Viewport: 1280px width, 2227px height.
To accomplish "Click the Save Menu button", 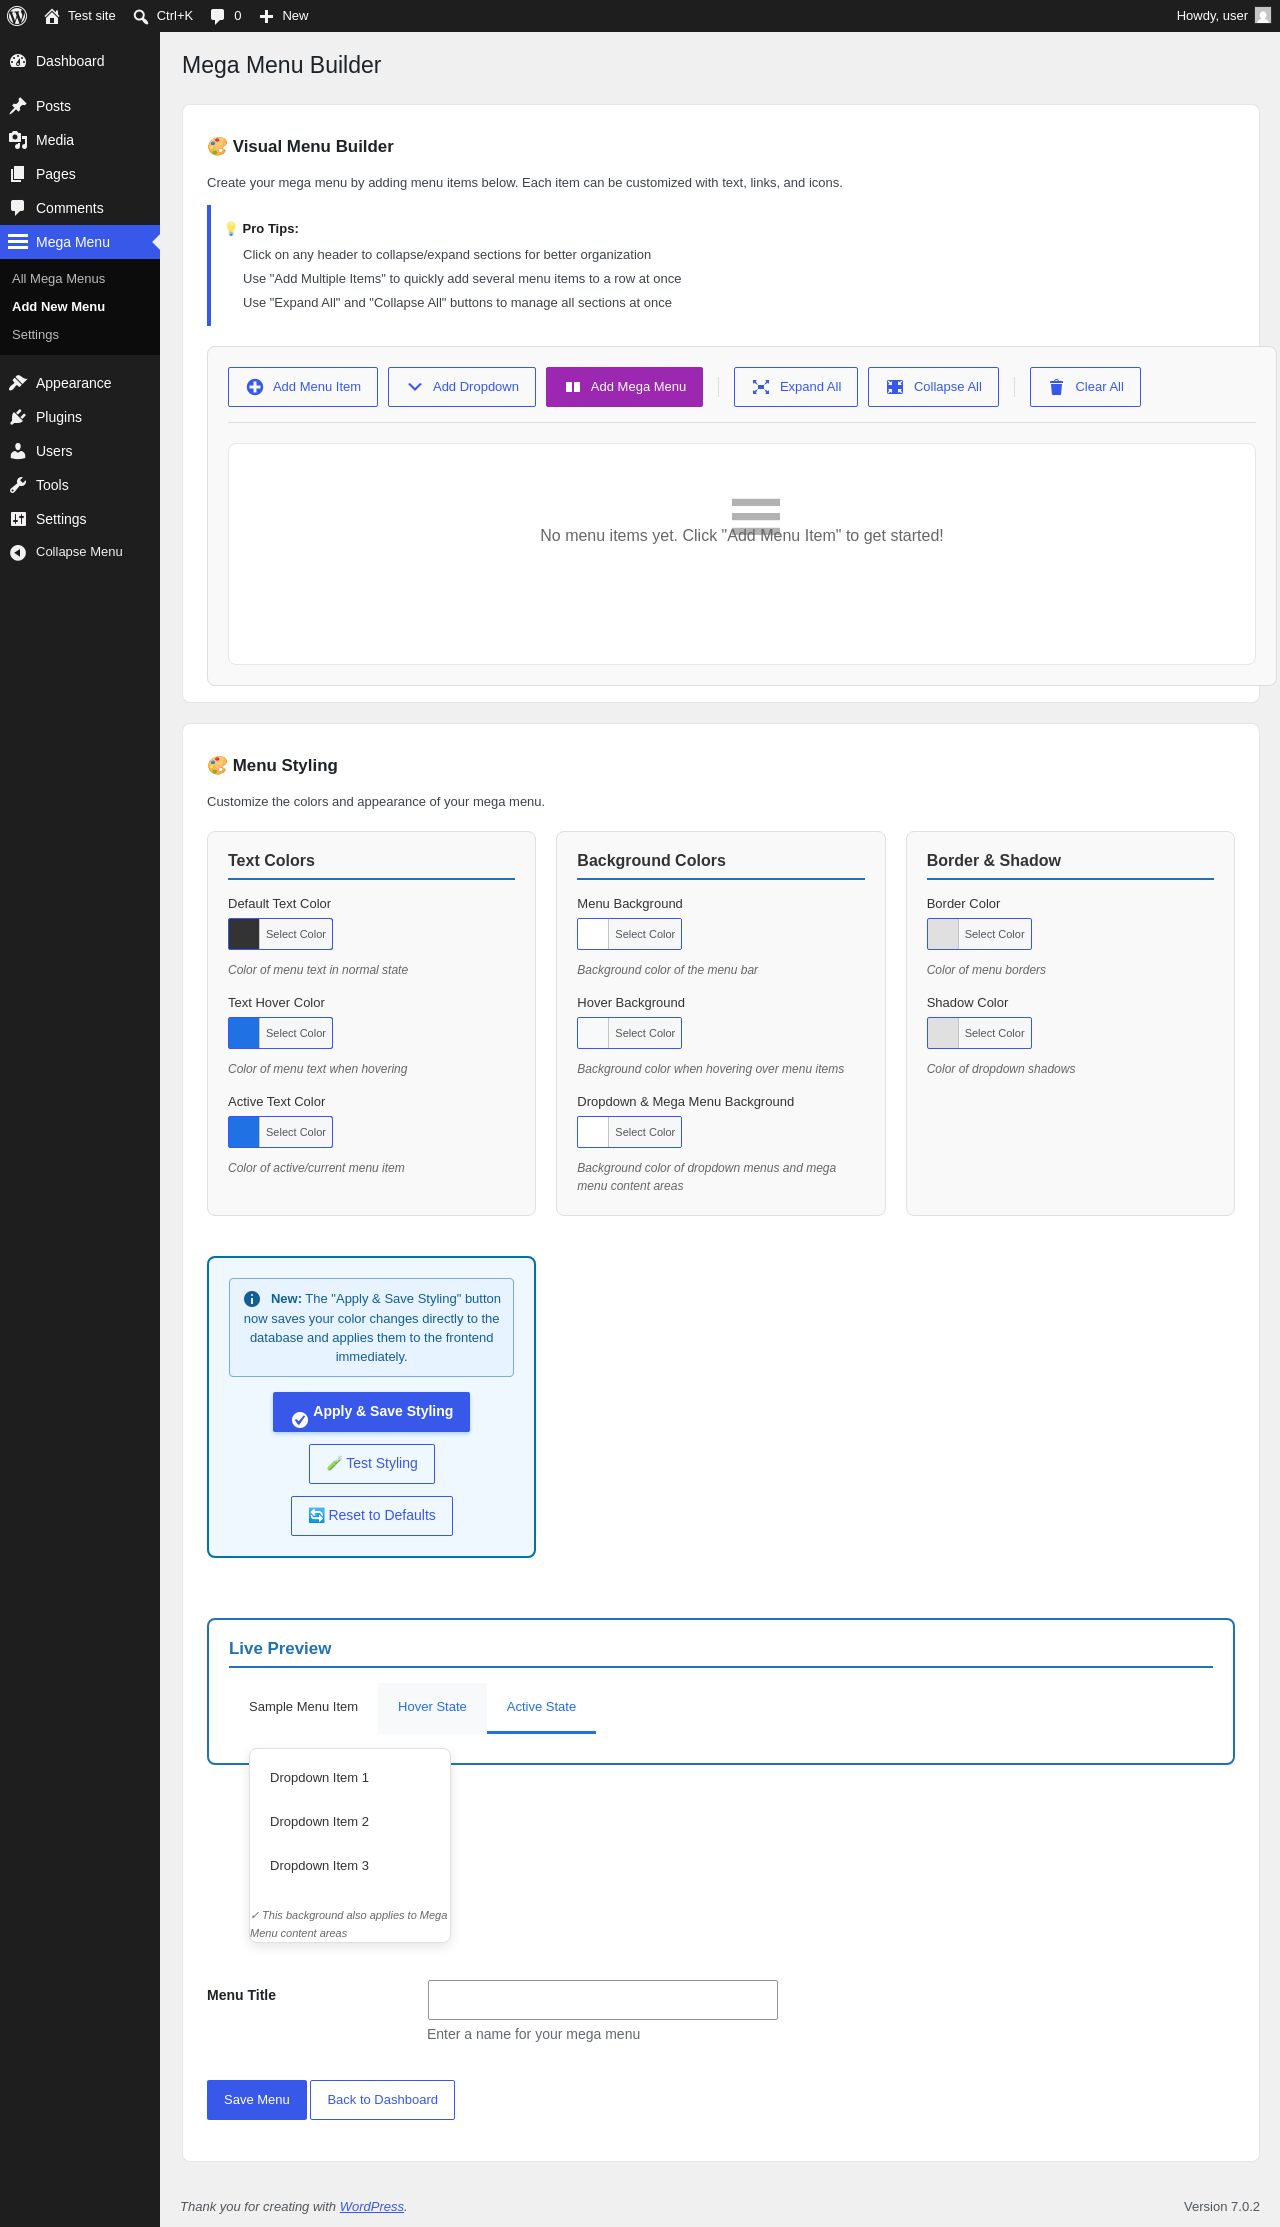I will (x=257, y=2100).
